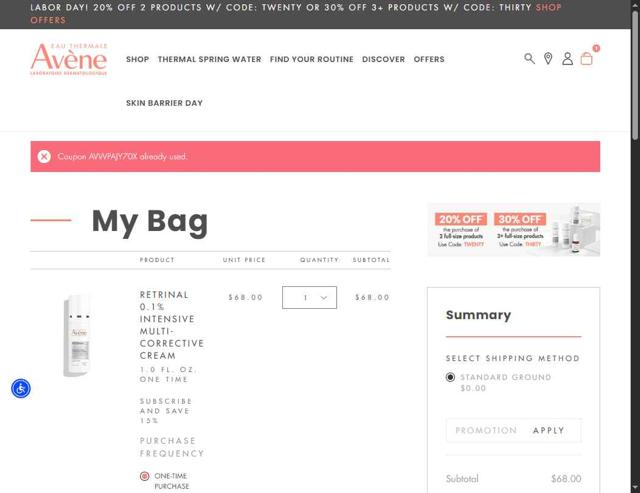Open the Discover menu
This screenshot has width=640, height=493.
[383, 59]
